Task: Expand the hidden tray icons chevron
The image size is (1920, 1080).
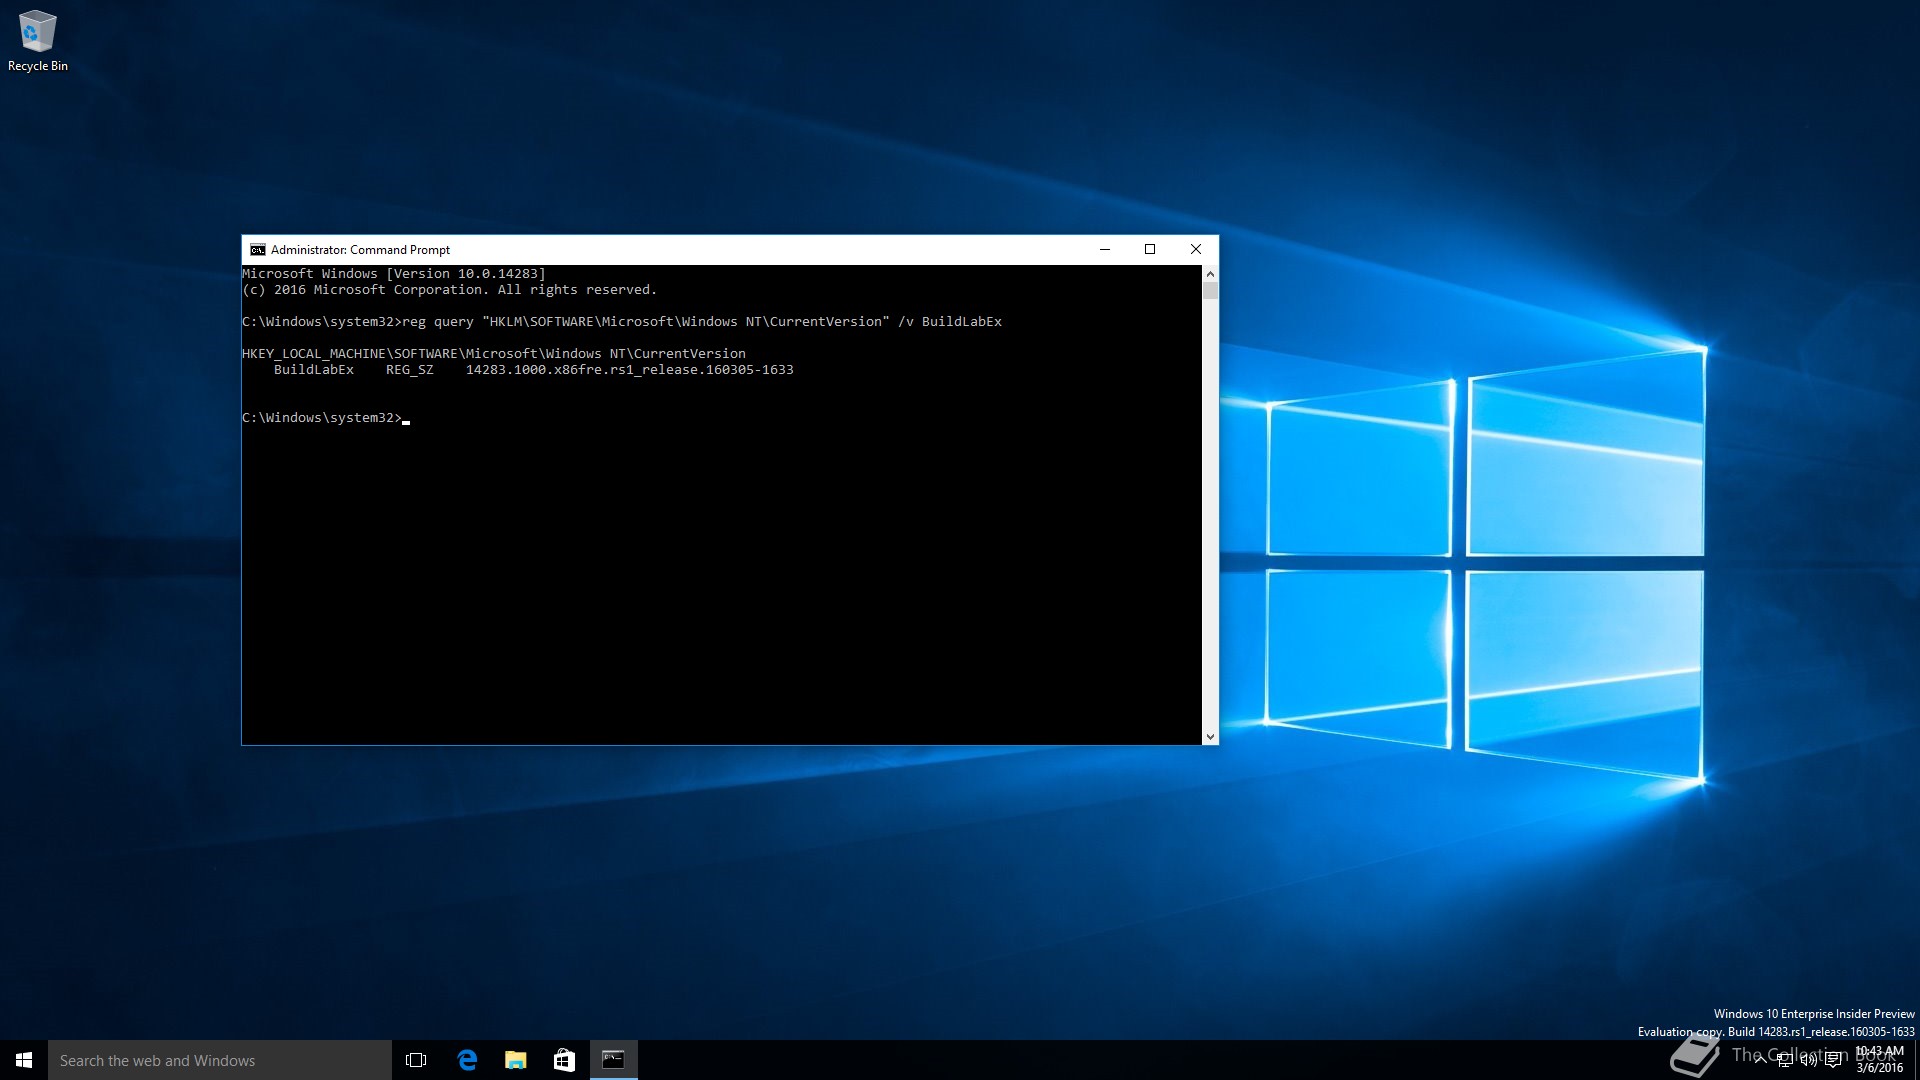Action: (x=1760, y=1061)
